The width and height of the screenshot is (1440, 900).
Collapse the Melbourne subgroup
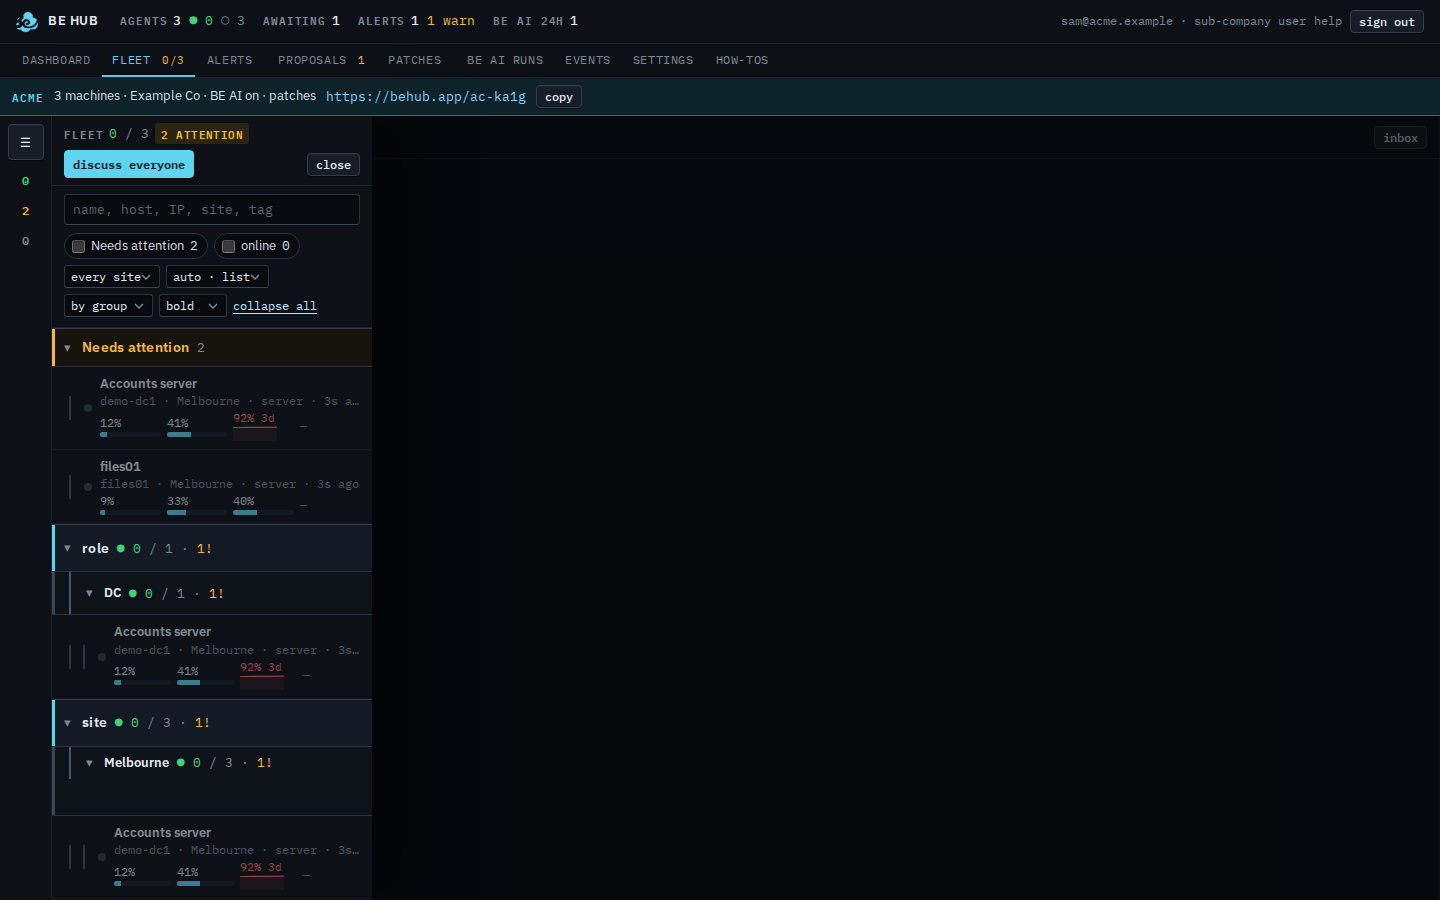[x=89, y=763]
